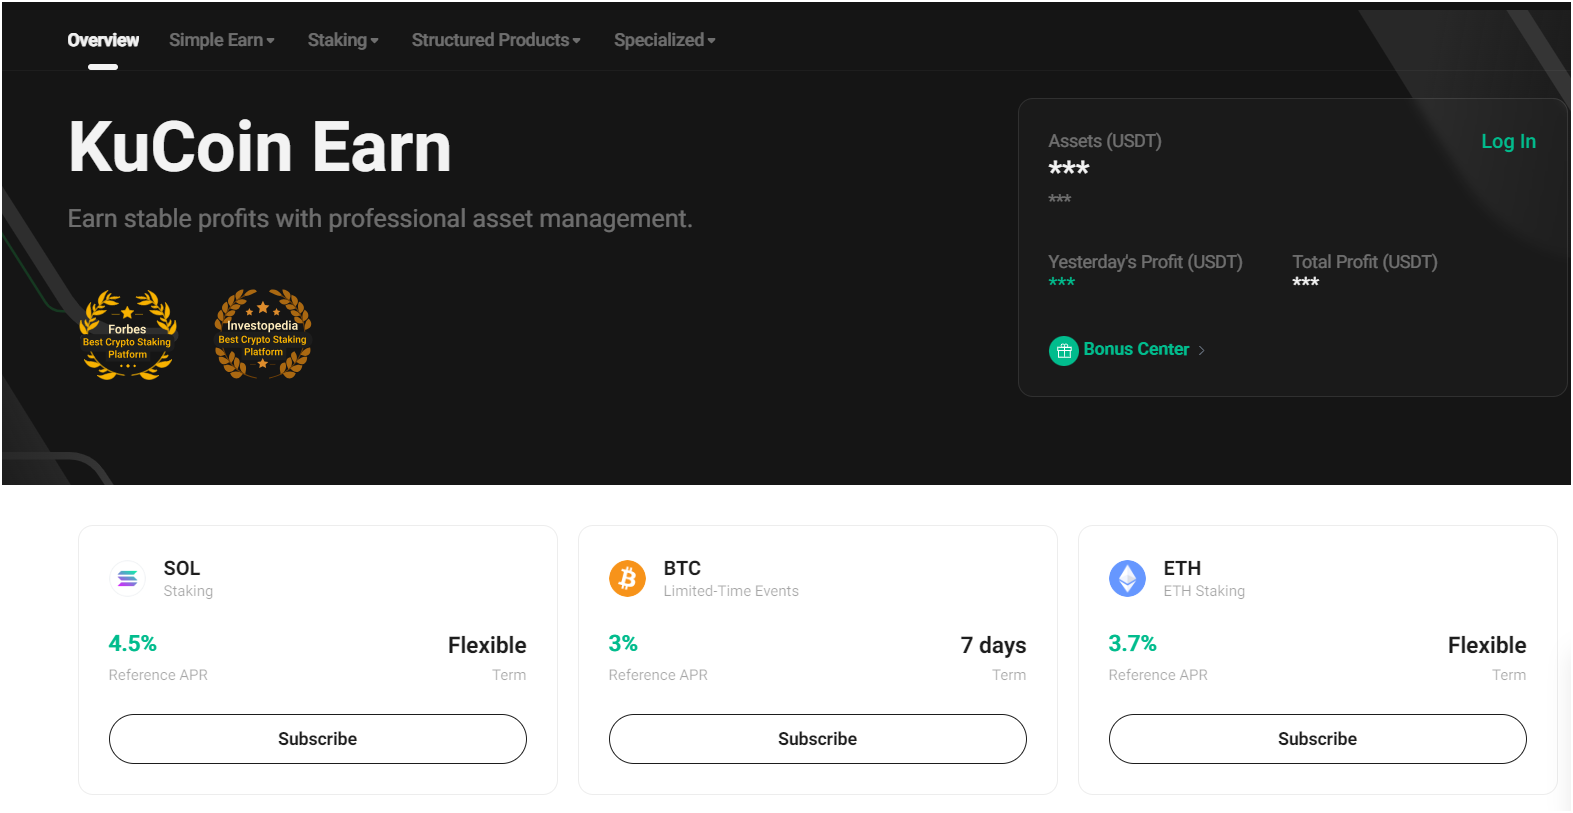Click the Ethereum icon on the ETH card
The width and height of the screenshot is (1573, 813).
click(x=1127, y=578)
